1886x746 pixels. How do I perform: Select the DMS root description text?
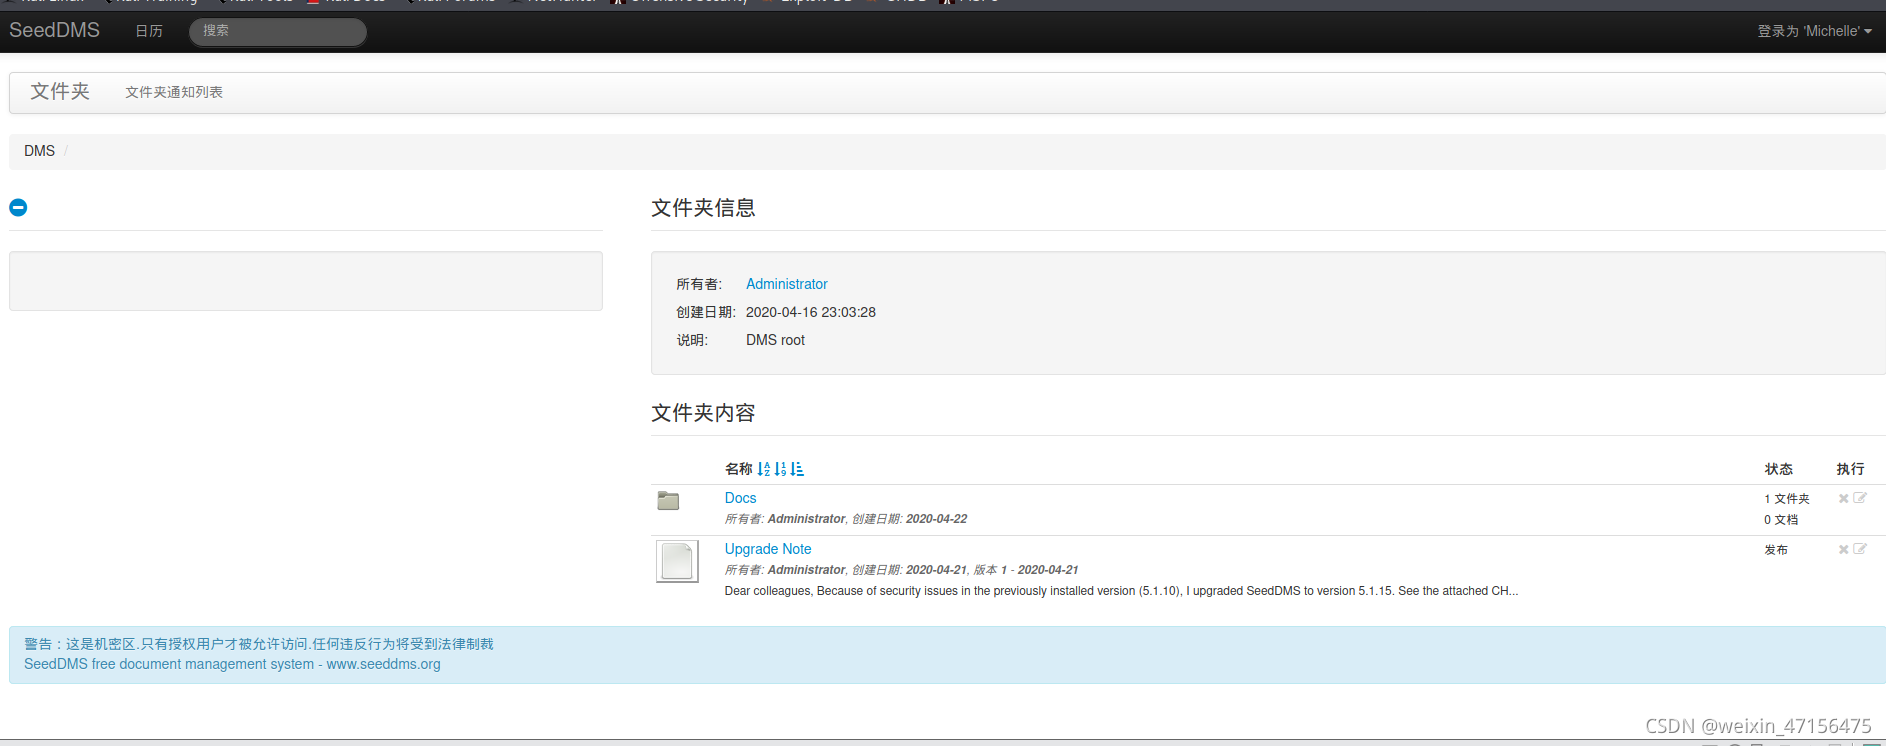tap(775, 340)
